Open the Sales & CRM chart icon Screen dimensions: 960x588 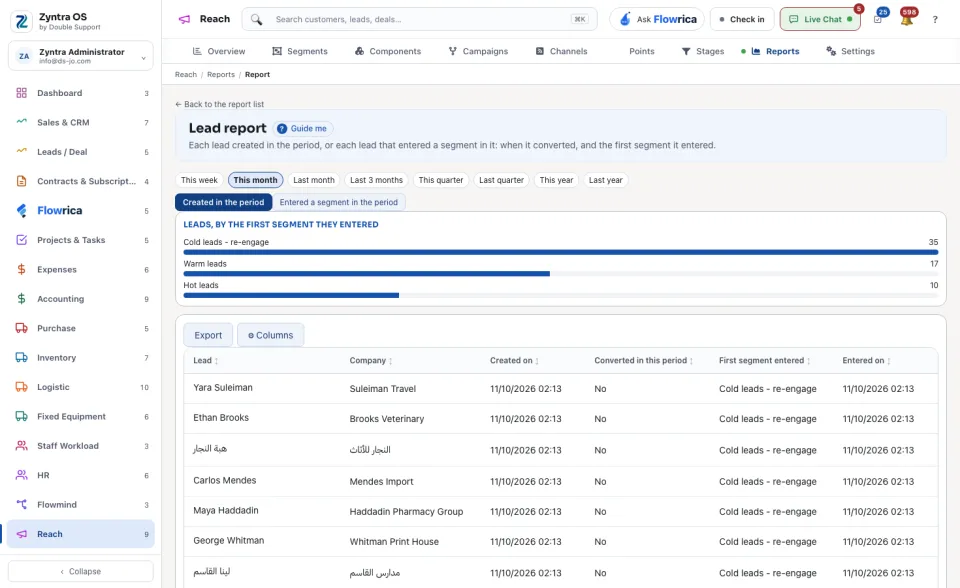click(21, 122)
